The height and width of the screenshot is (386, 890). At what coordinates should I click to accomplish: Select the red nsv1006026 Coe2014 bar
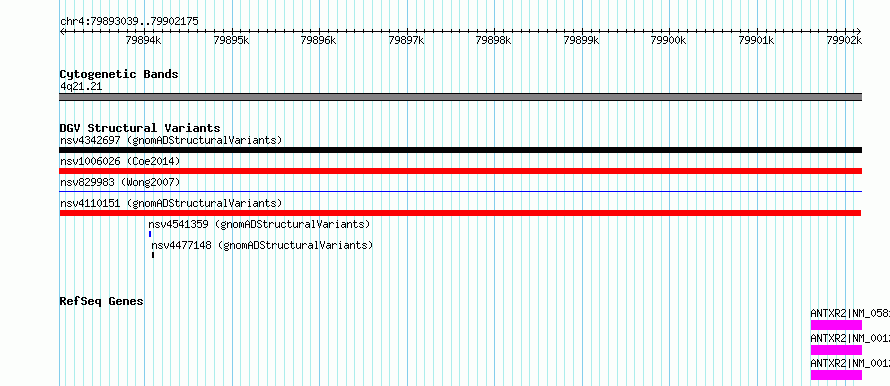(460, 171)
